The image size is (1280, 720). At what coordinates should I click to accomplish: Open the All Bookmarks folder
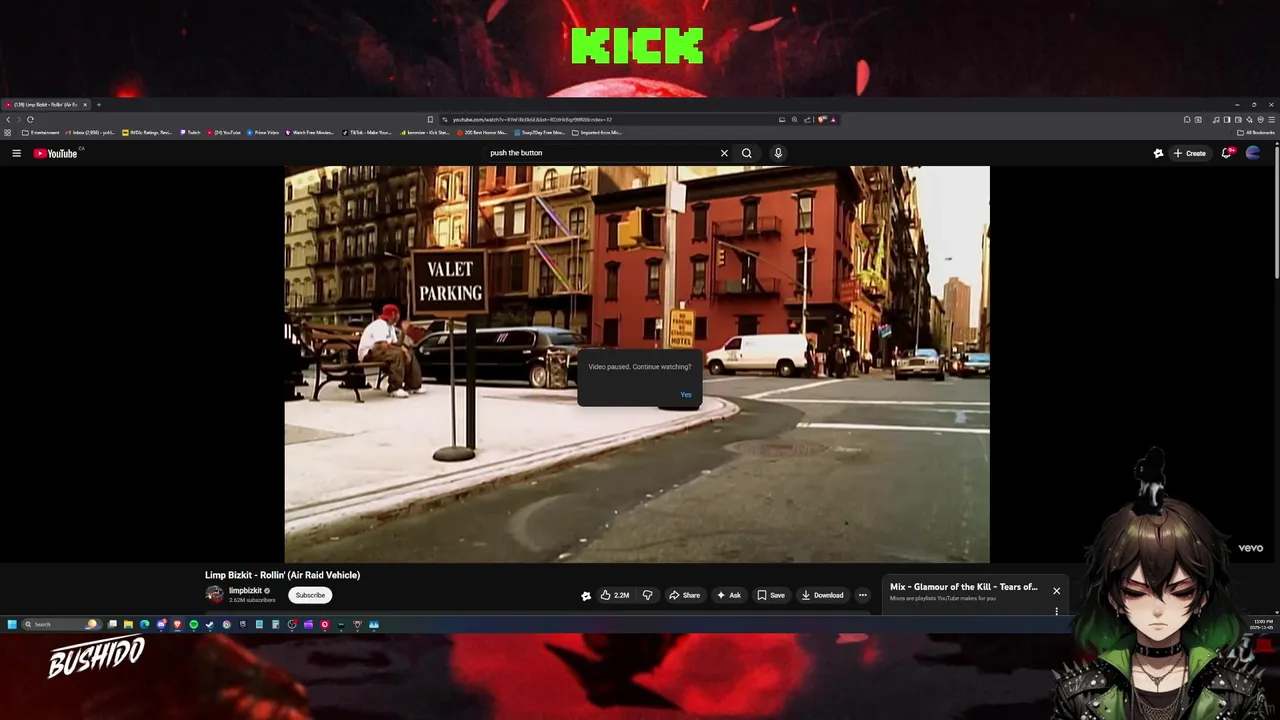point(1256,132)
